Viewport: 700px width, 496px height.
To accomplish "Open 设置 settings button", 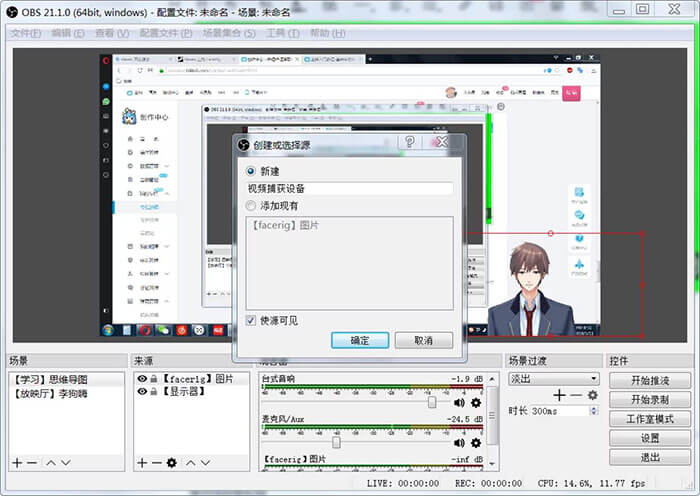I will point(650,438).
